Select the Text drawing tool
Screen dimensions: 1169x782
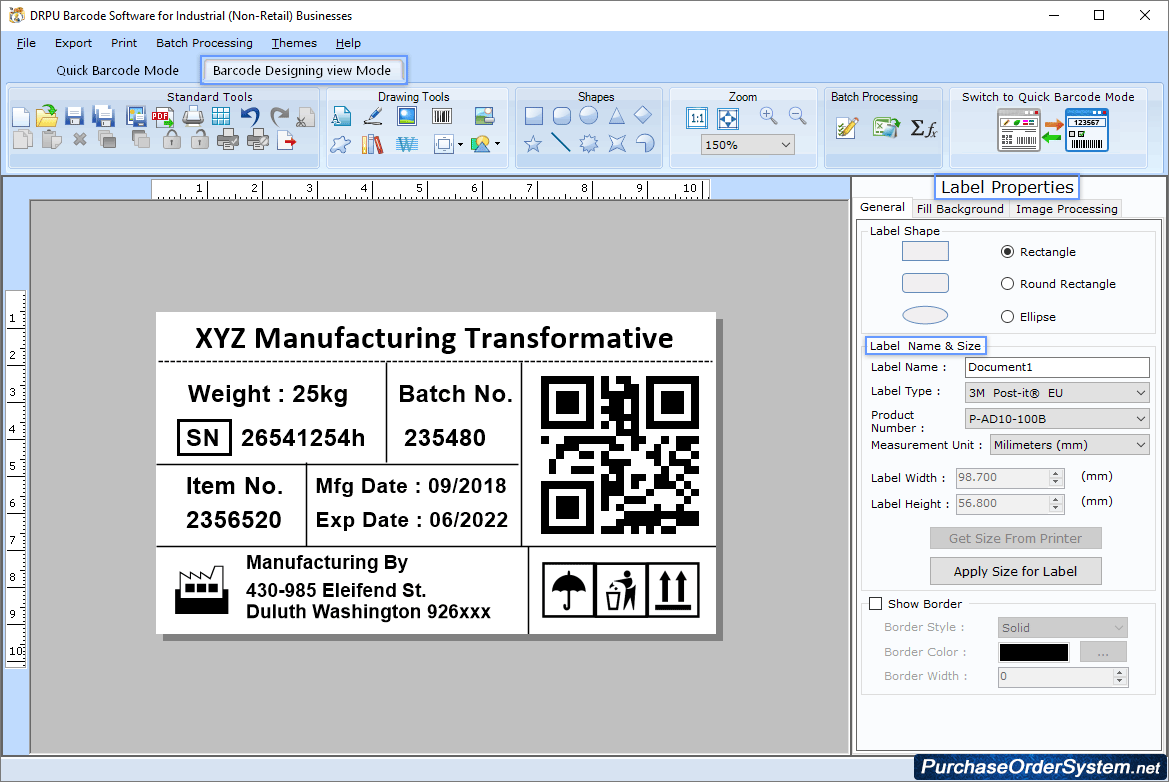[341, 116]
